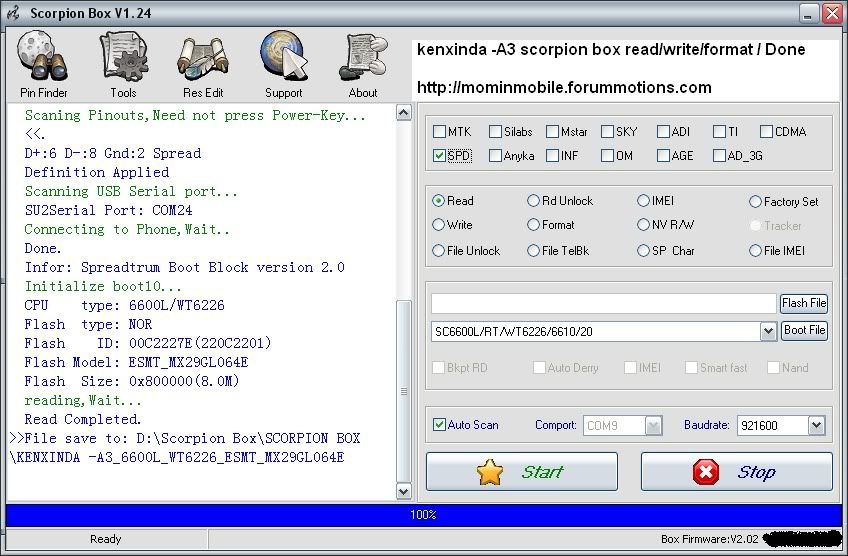The image size is (848, 556).
Task: Click the 100% progress bar
Action: 423,514
